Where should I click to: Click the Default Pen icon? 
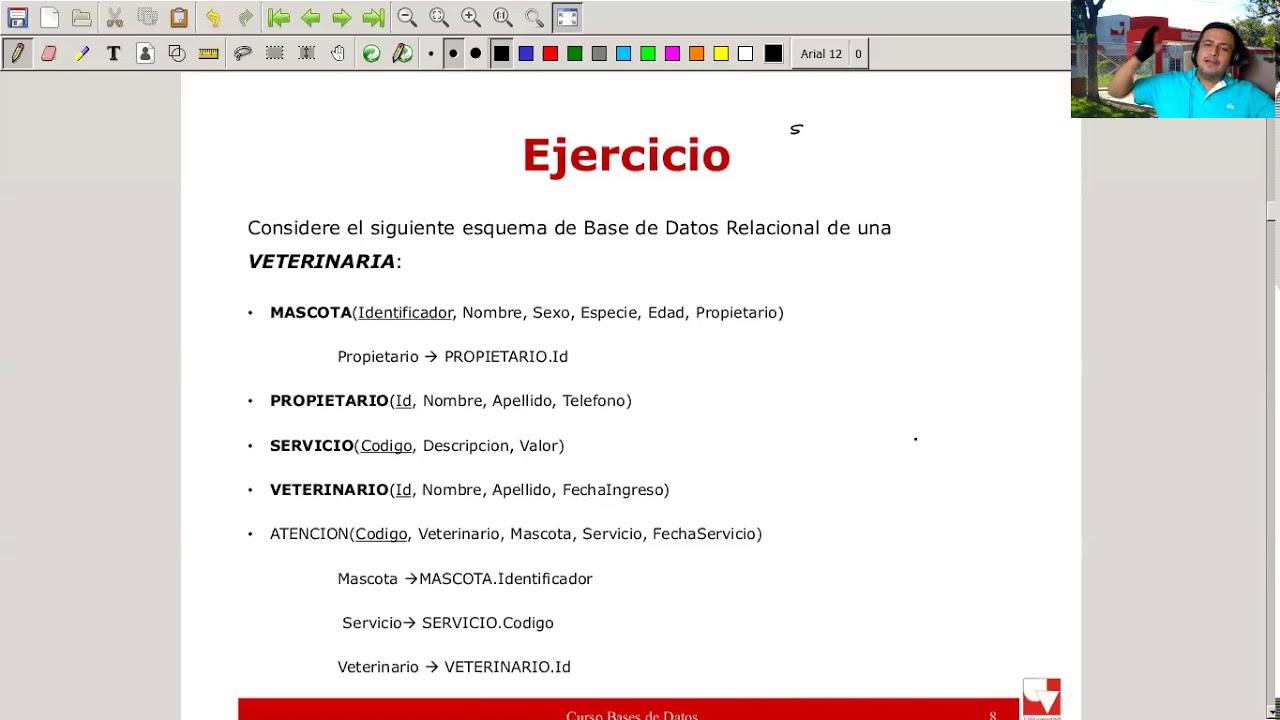pyautogui.click(x=403, y=54)
